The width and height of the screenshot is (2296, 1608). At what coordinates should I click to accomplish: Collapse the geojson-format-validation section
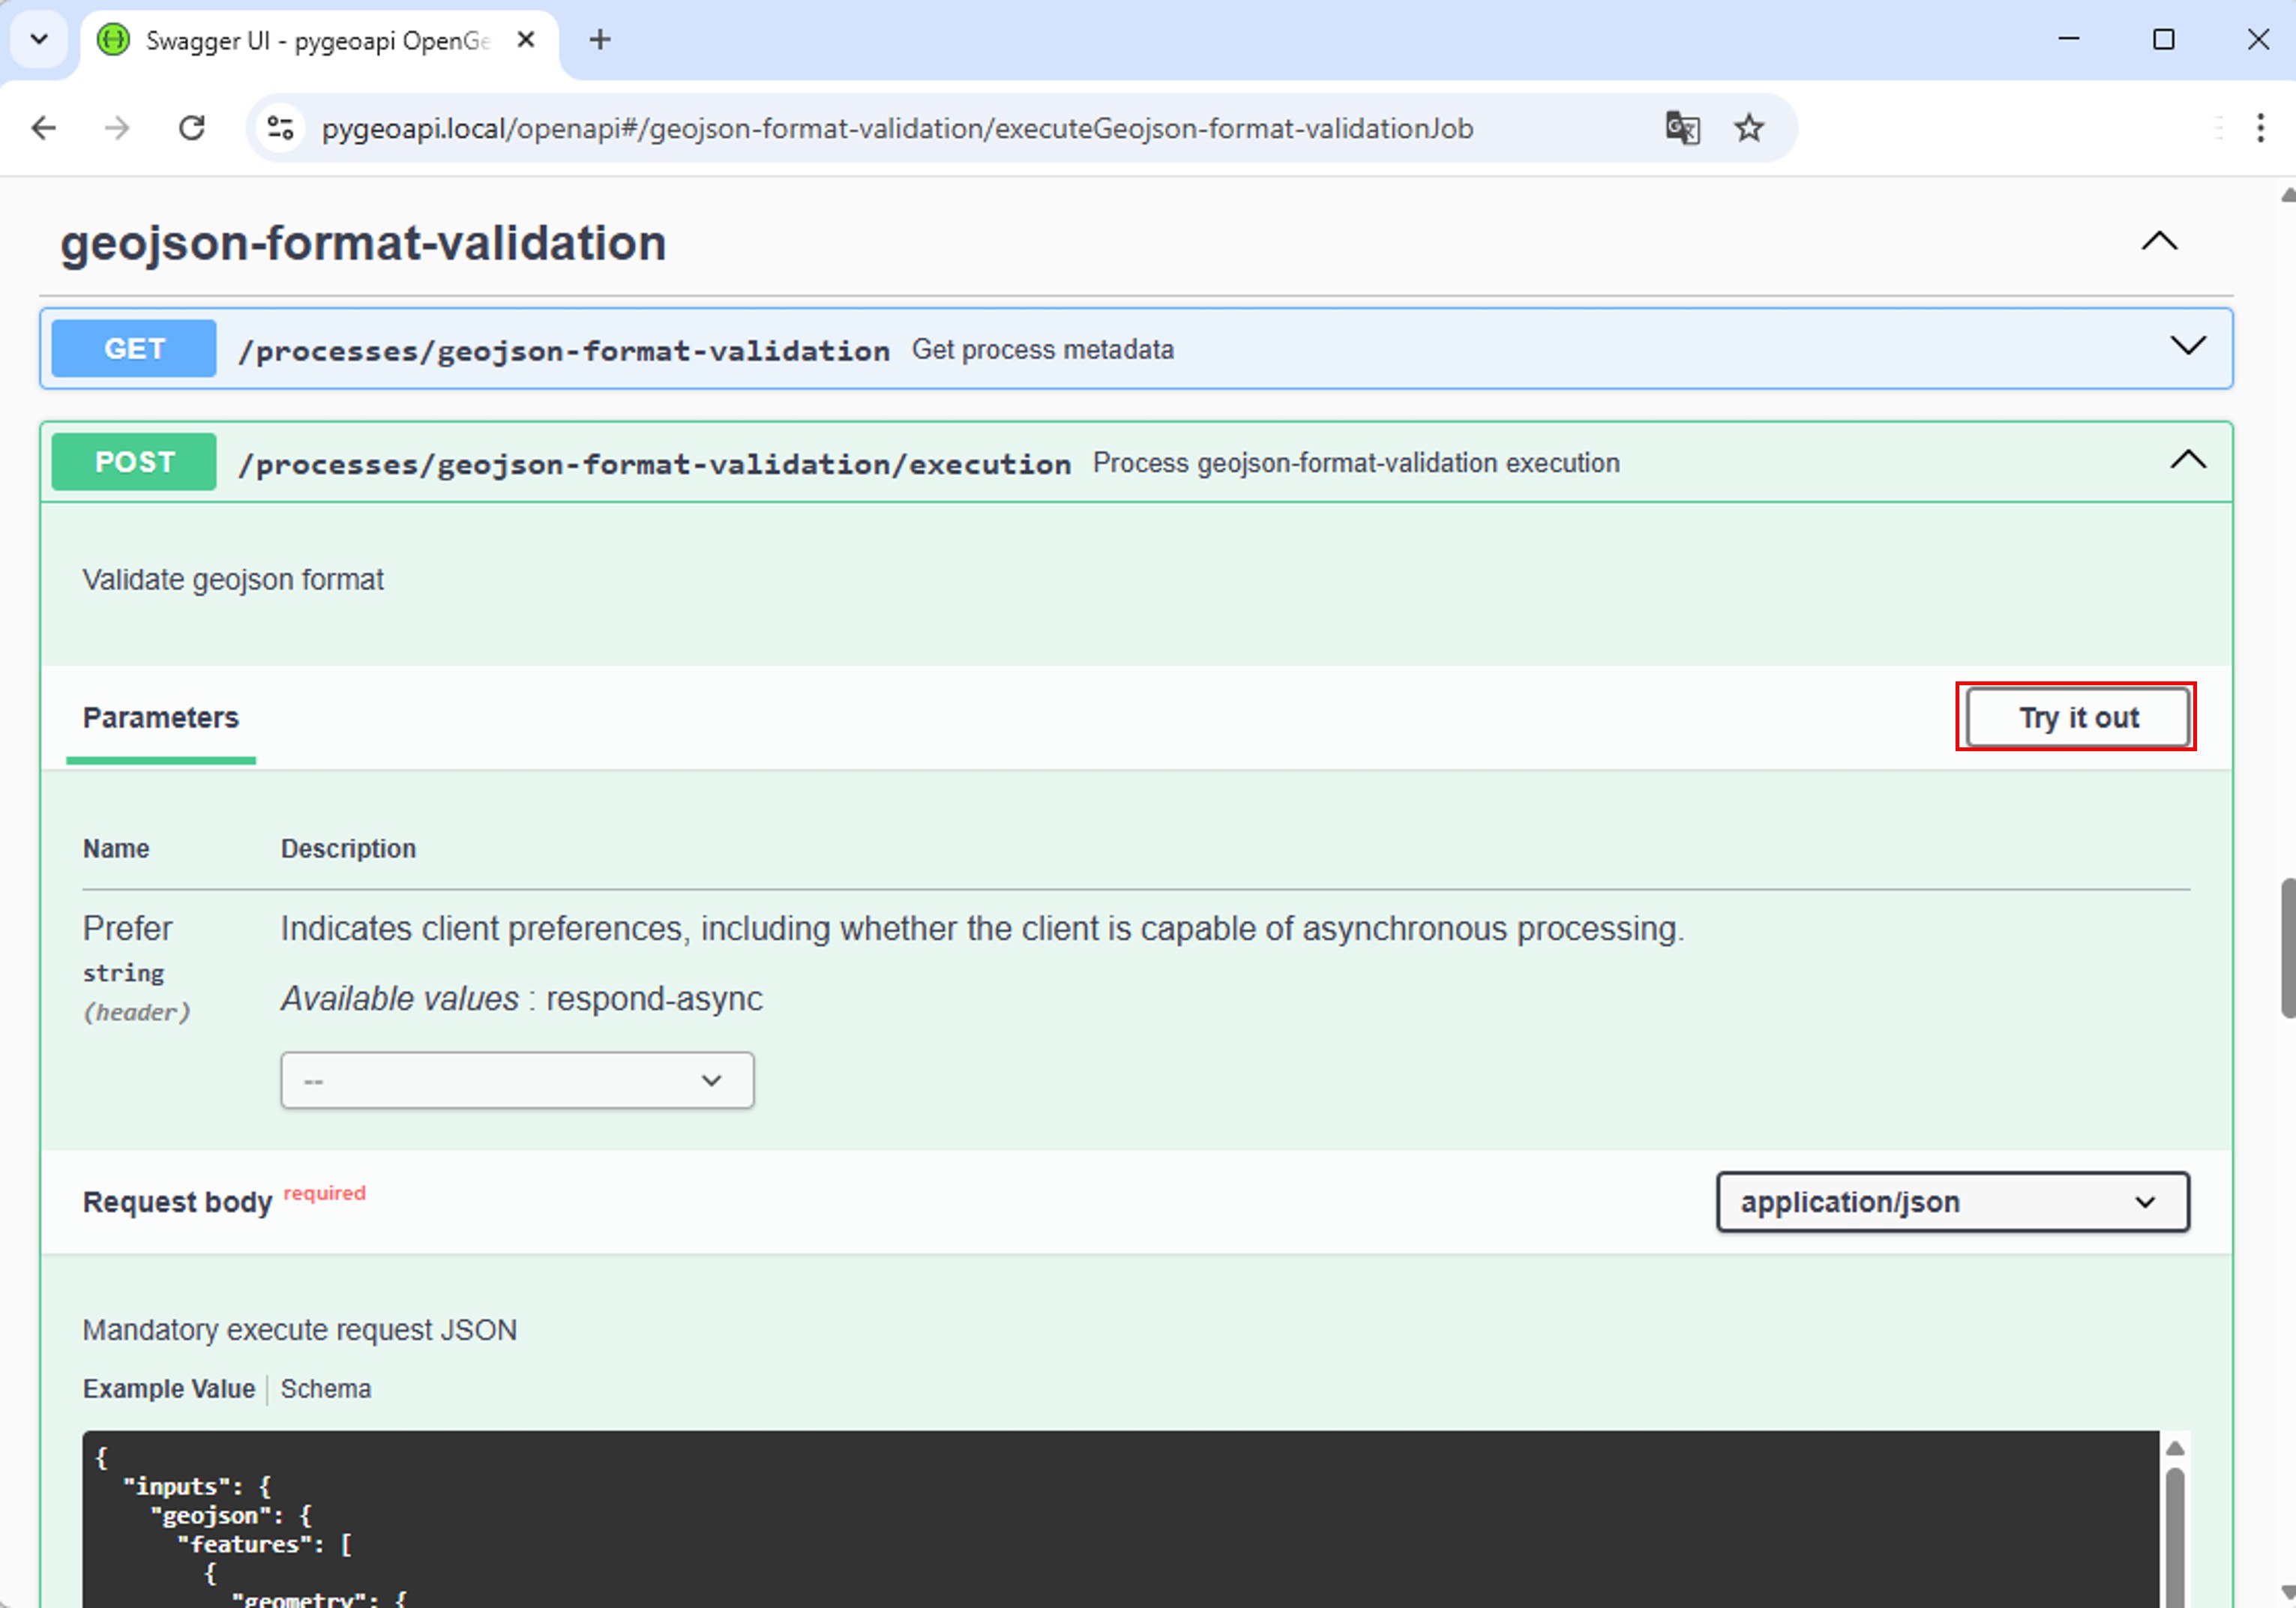click(x=2159, y=242)
